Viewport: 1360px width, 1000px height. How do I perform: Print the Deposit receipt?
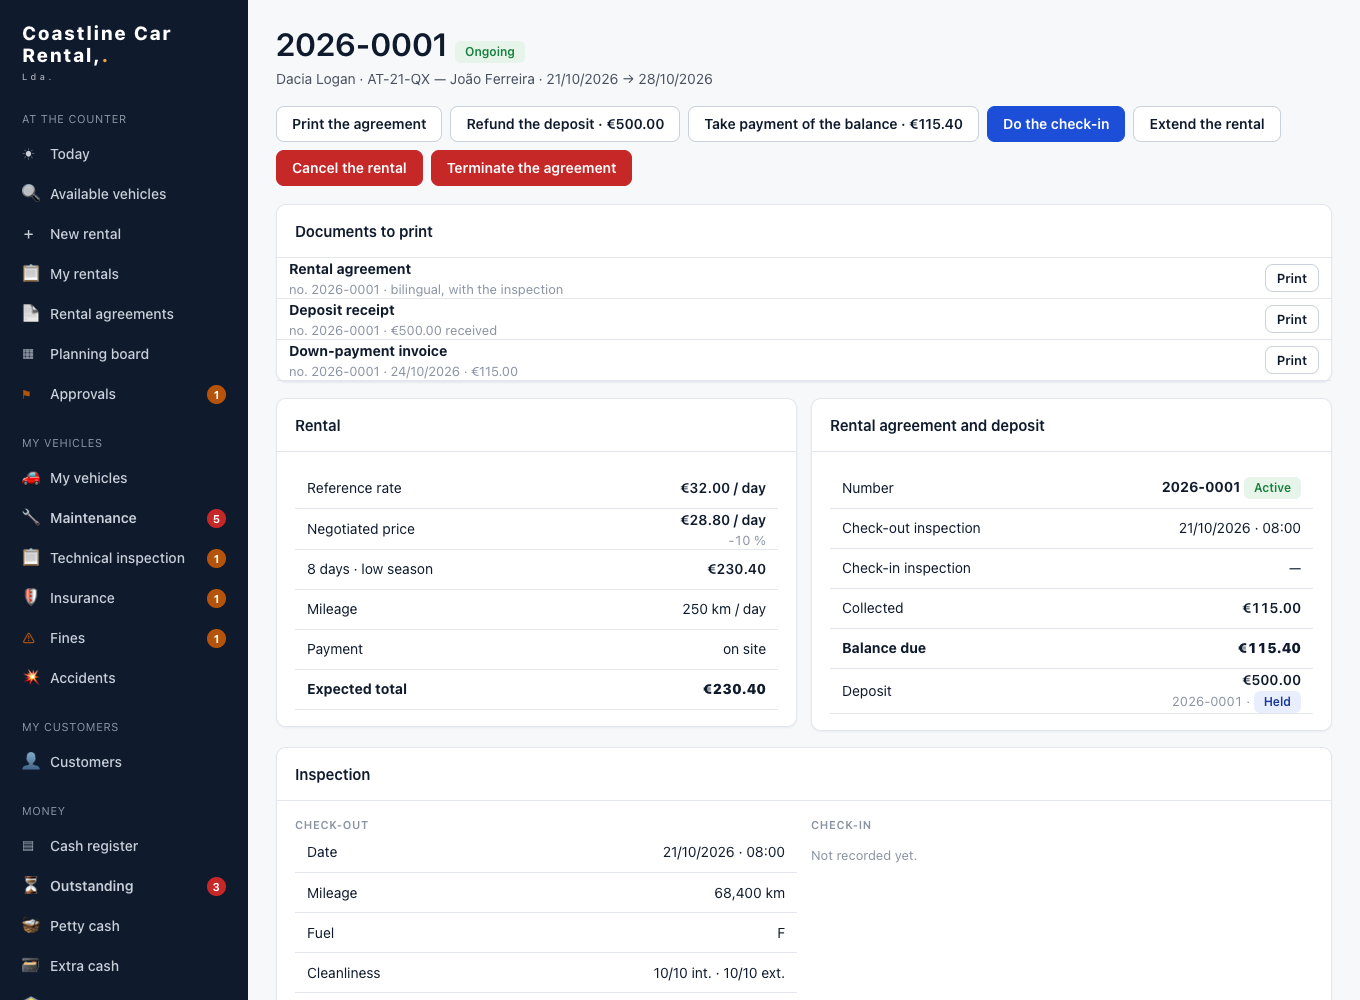point(1292,319)
